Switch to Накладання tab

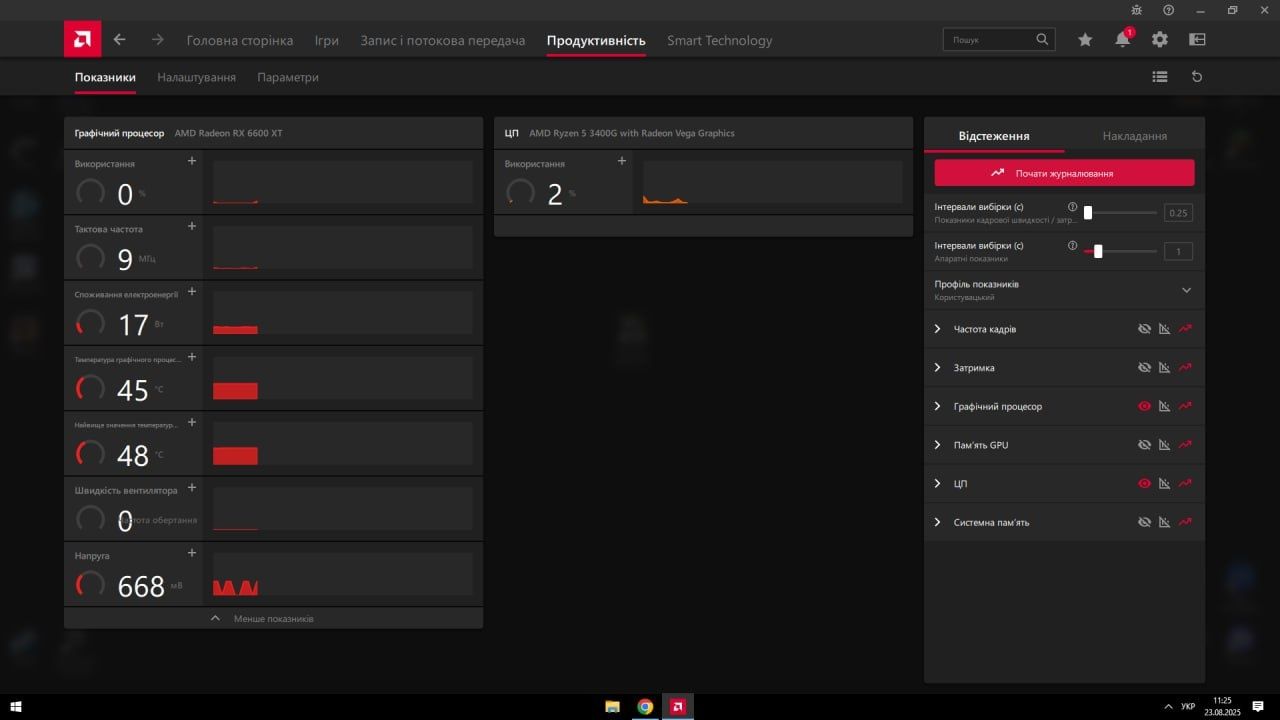pyautogui.click(x=1135, y=136)
